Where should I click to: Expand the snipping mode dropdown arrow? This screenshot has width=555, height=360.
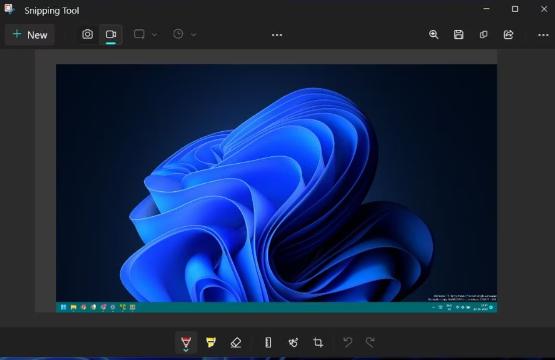[x=155, y=35]
